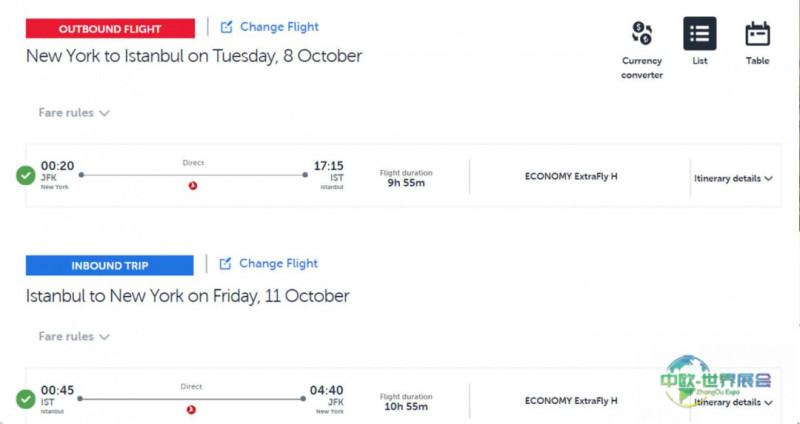Expand inbound Itinerary details
Screen dimensions: 800x424
click(x=733, y=402)
